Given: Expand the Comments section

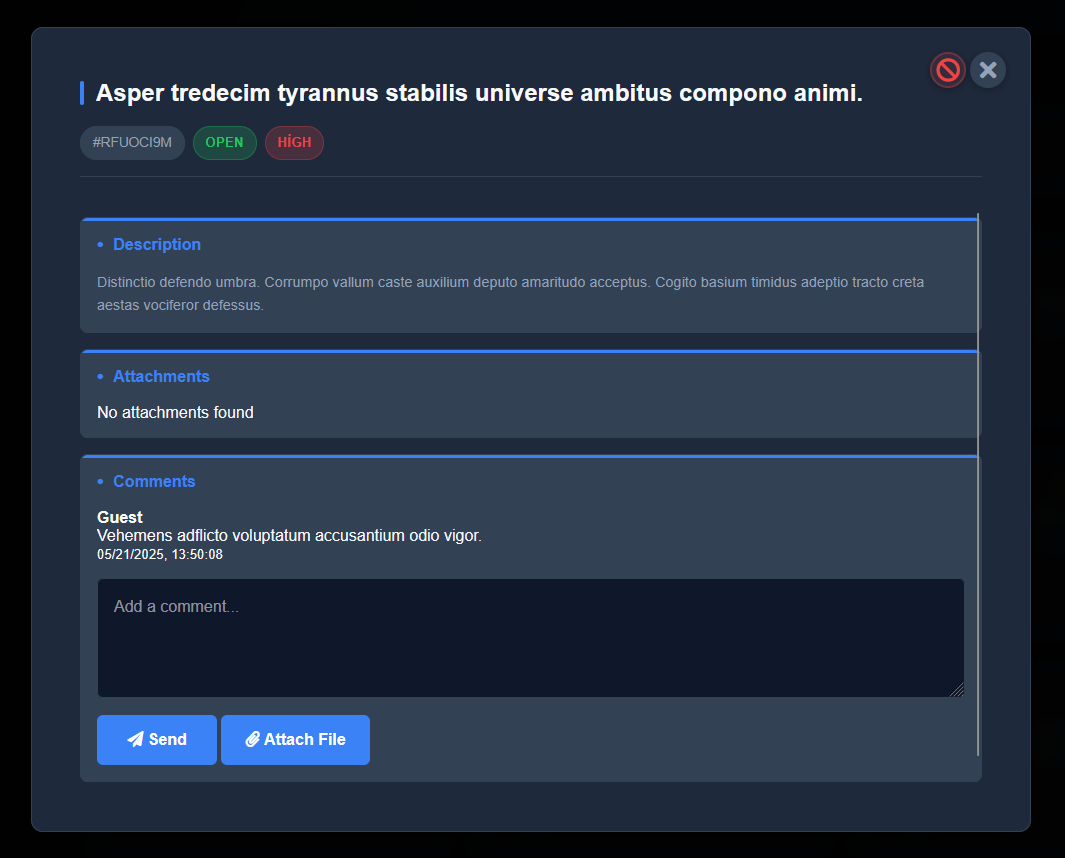Looking at the screenshot, I should point(155,481).
